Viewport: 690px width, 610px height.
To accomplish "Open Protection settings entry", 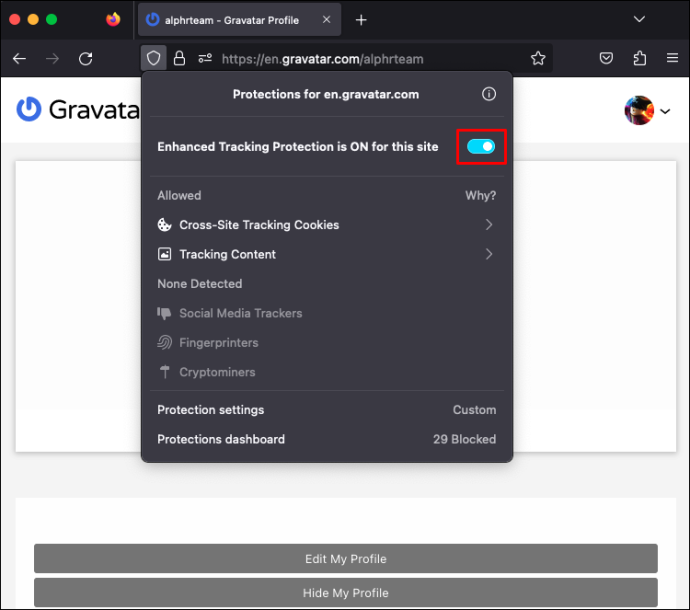I will 327,410.
